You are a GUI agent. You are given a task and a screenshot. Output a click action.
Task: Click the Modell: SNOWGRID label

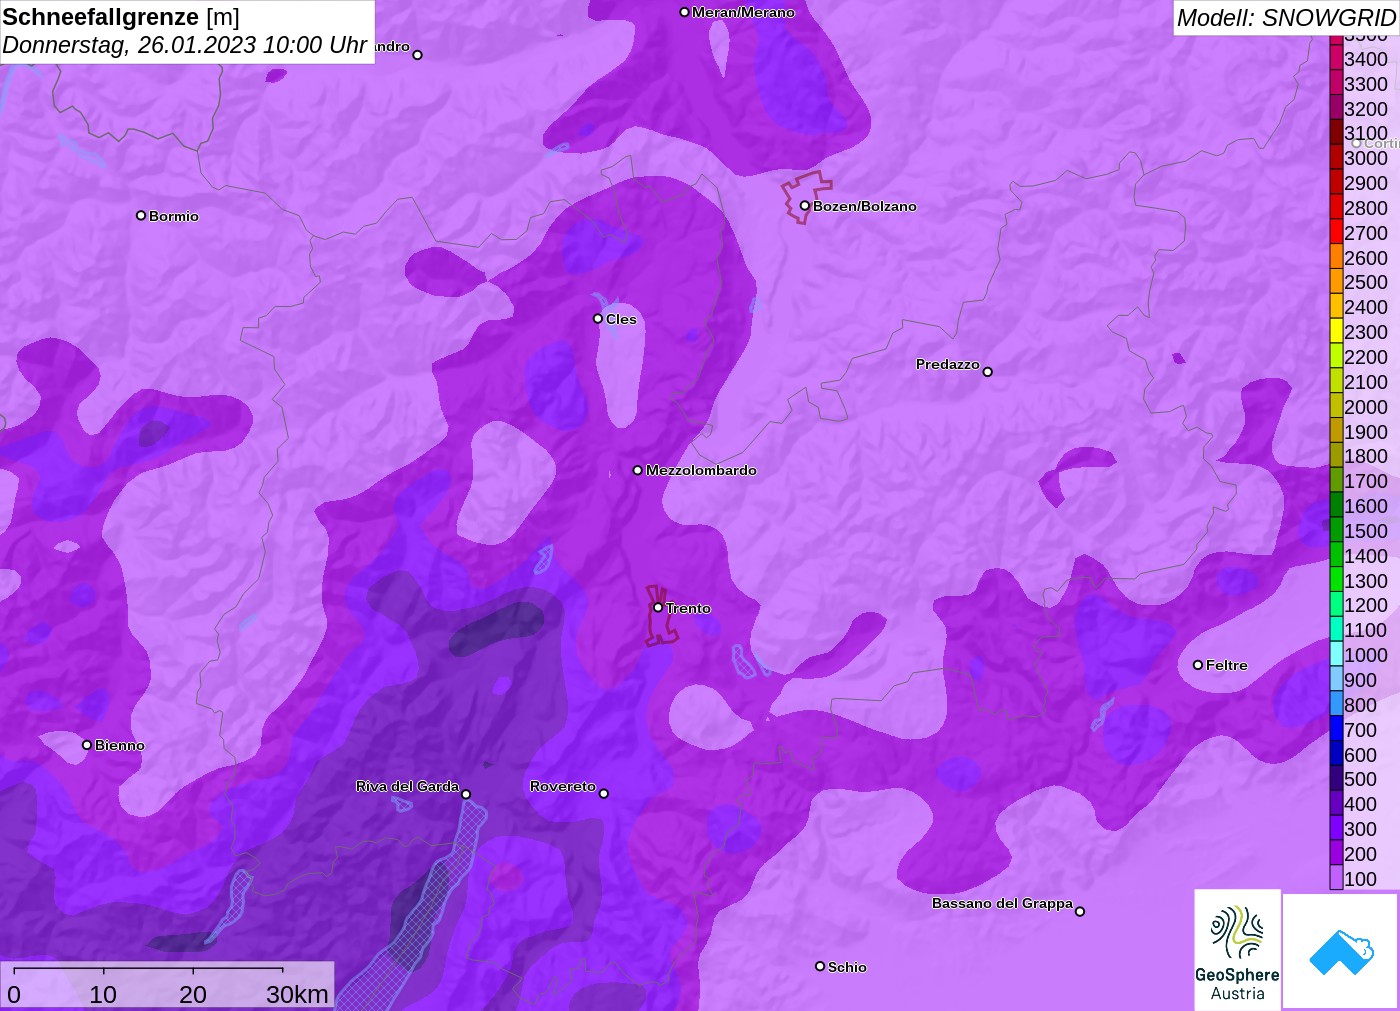point(1286,18)
